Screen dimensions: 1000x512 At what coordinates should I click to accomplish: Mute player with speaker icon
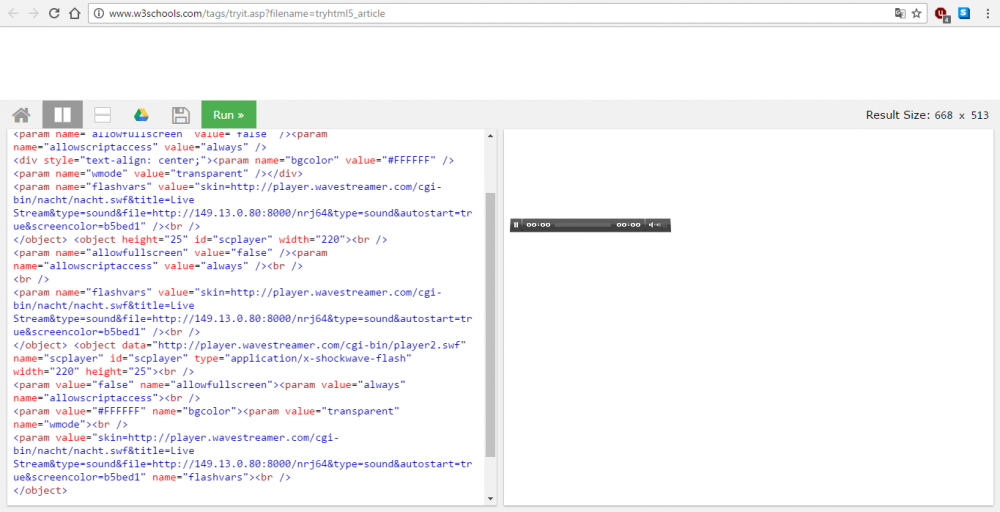point(651,225)
